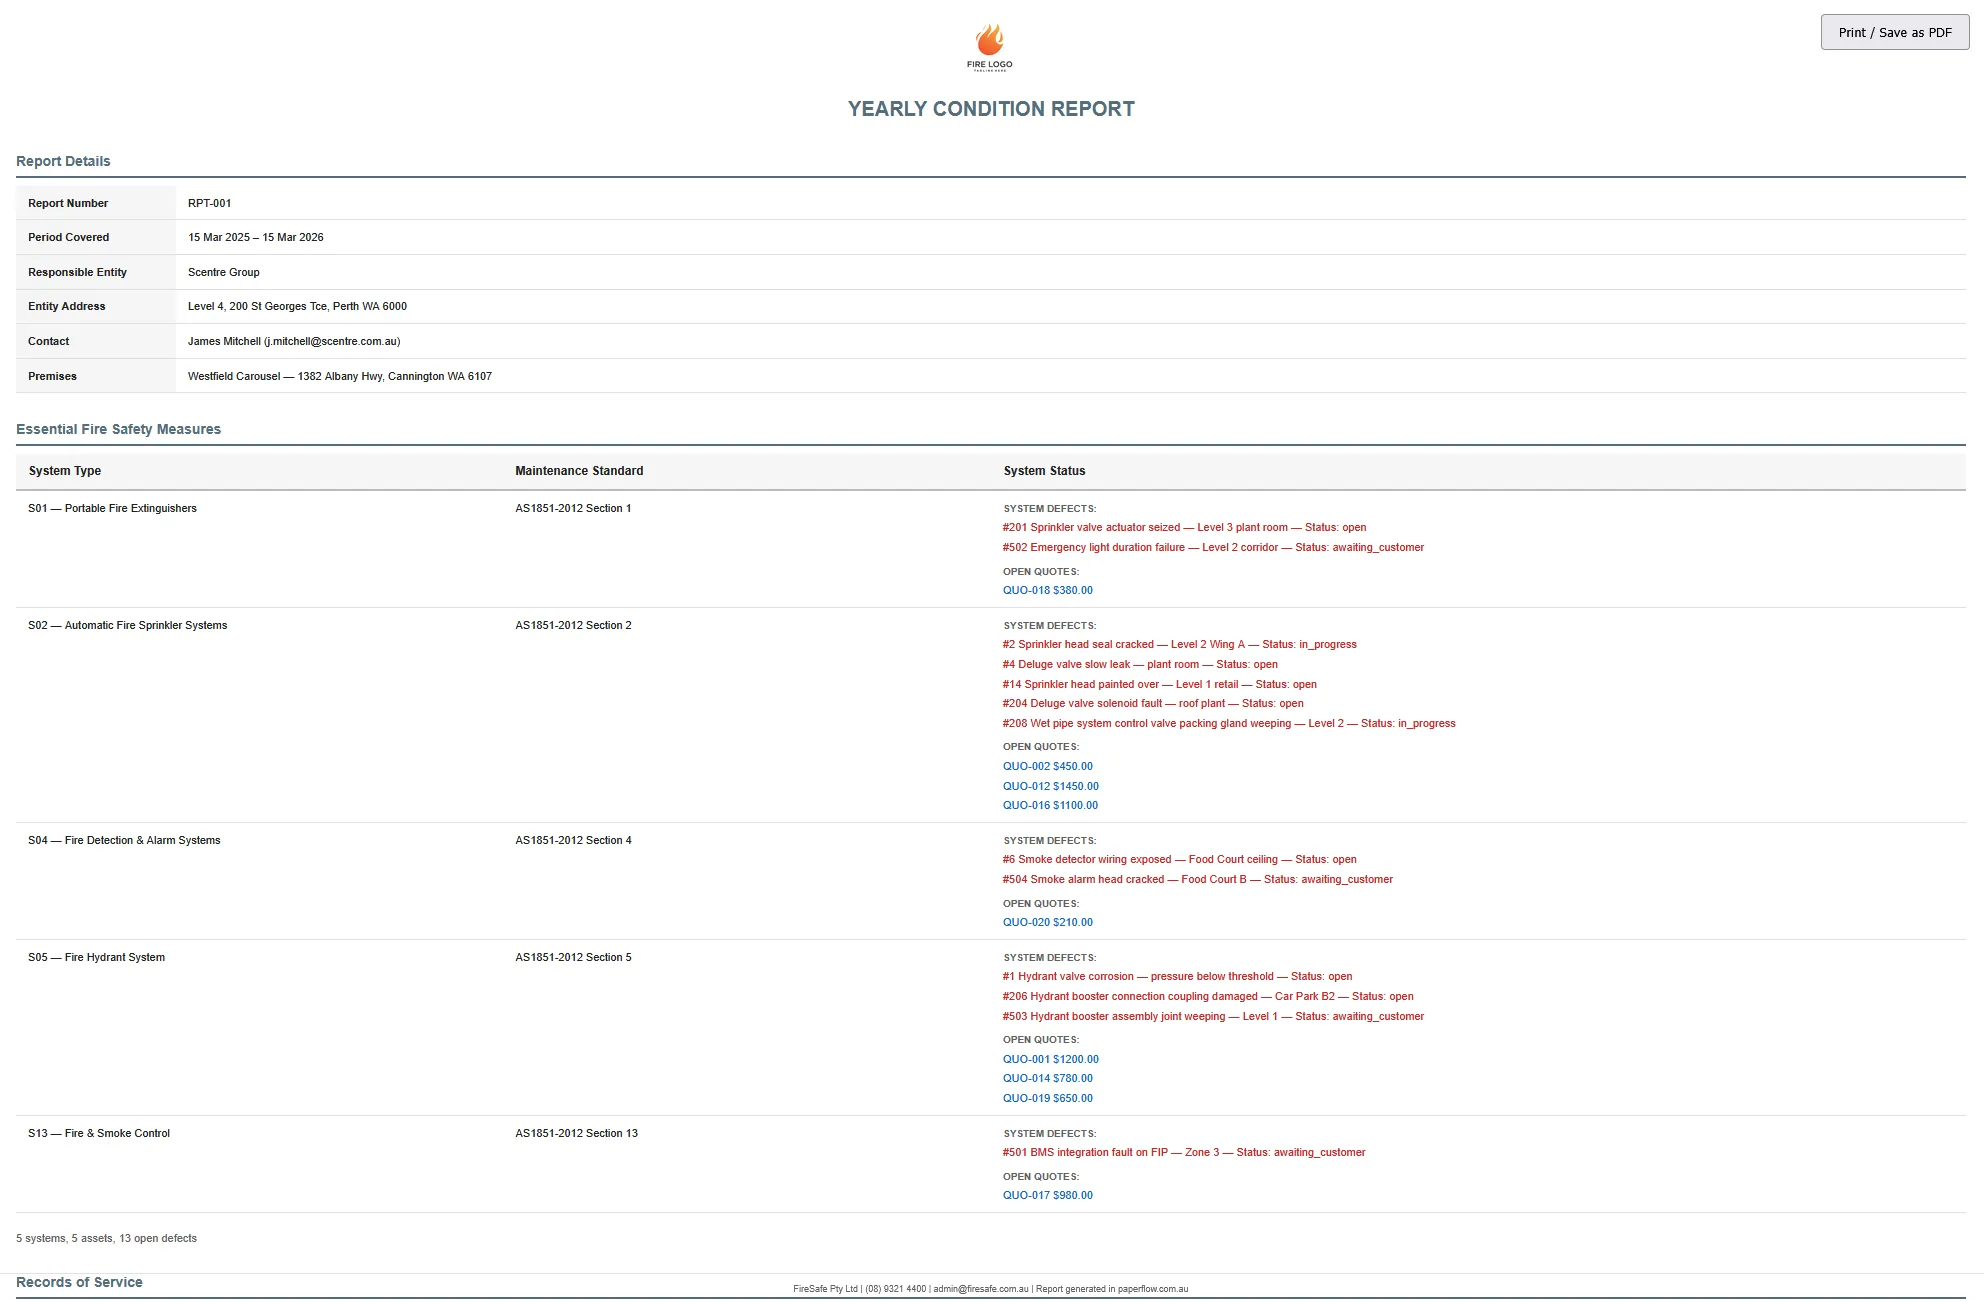The image size is (1984, 1302).
Task: Click the paperflow.com.au link in the footer
Action: [x=1154, y=1289]
